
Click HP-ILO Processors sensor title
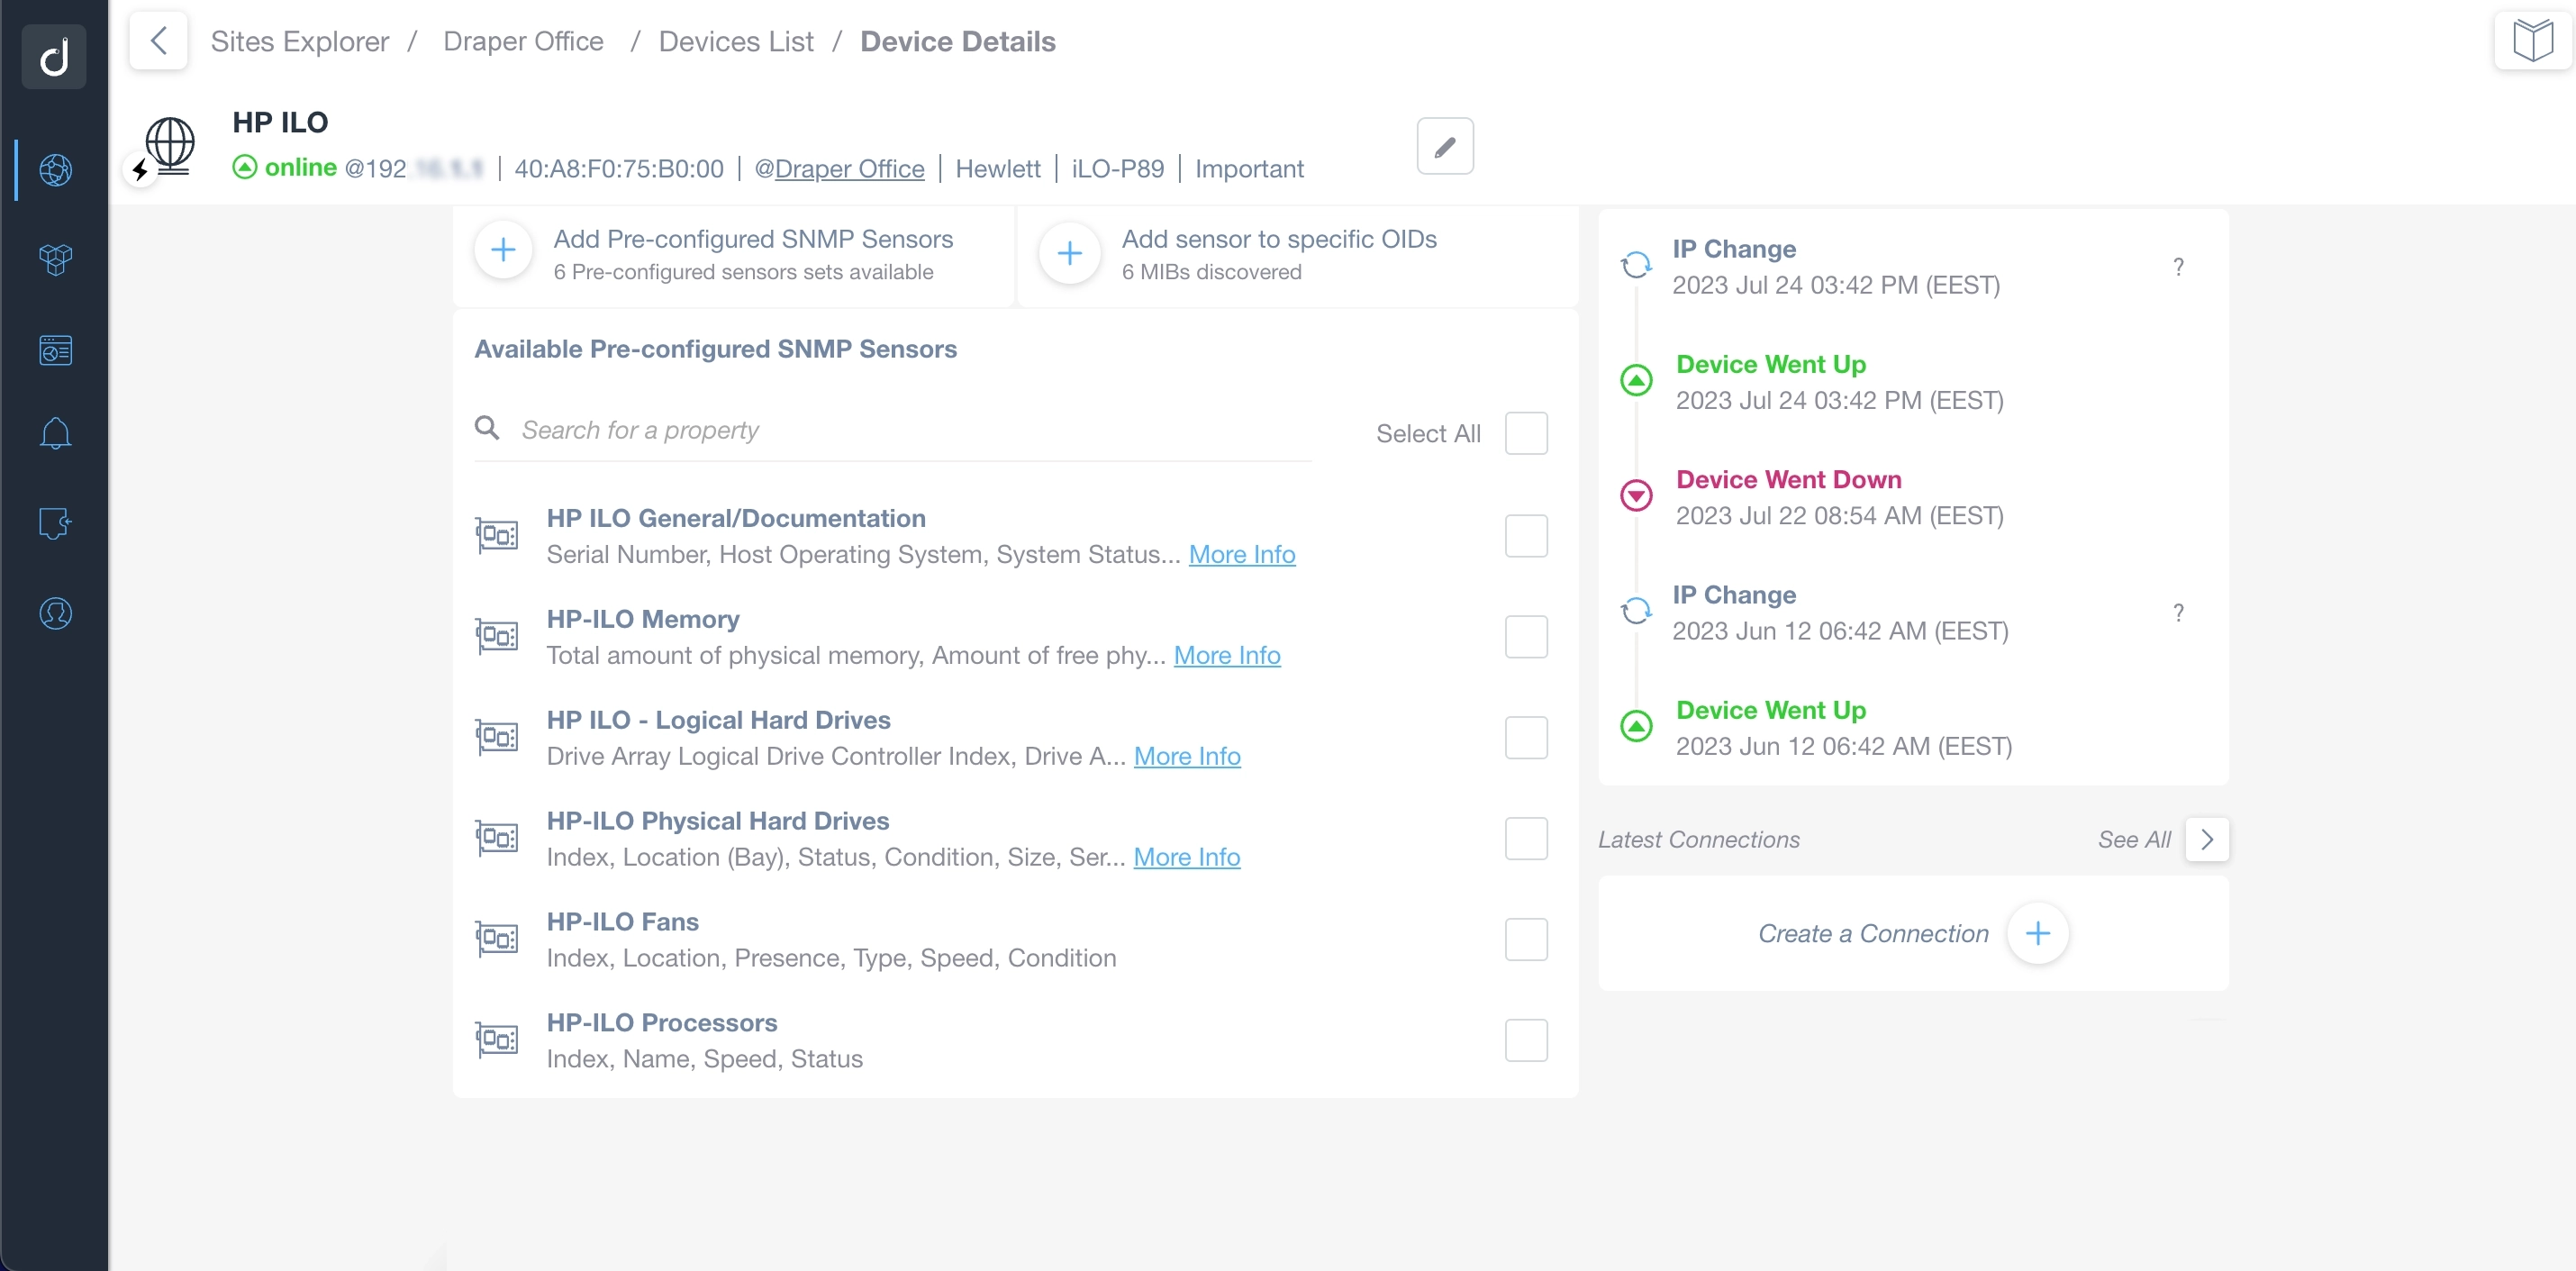click(661, 1022)
